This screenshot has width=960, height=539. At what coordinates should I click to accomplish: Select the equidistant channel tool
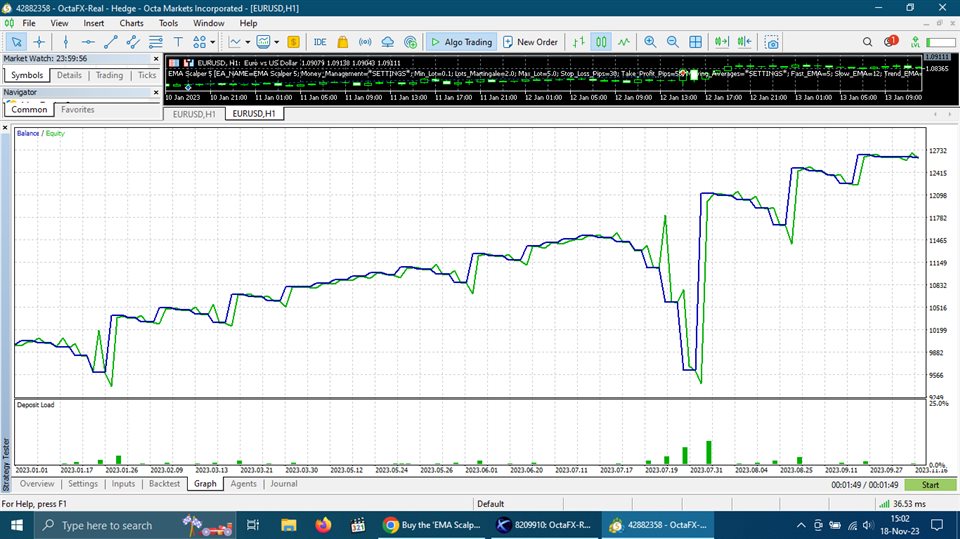point(133,42)
